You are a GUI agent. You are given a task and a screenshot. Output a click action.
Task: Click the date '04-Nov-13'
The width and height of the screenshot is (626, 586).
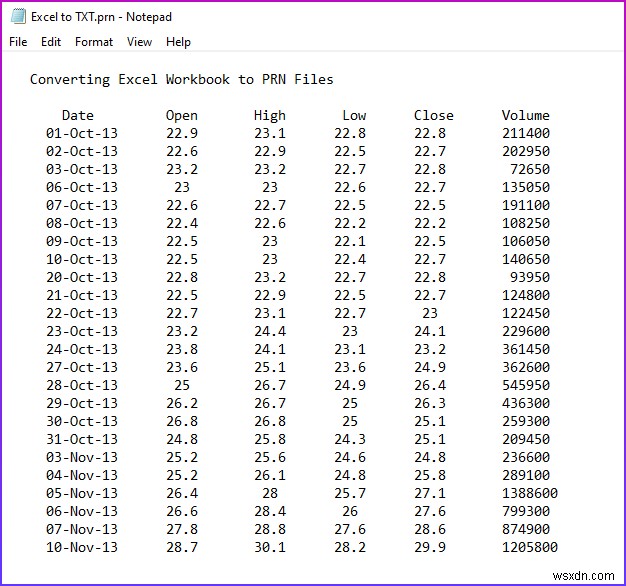[82, 475]
